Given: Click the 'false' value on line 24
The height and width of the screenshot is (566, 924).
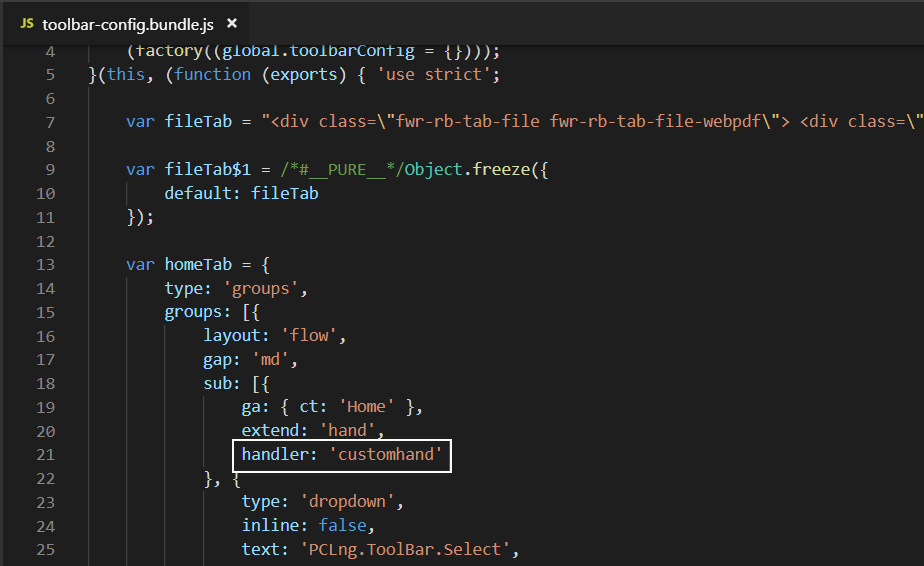Looking at the screenshot, I should pos(342,525).
